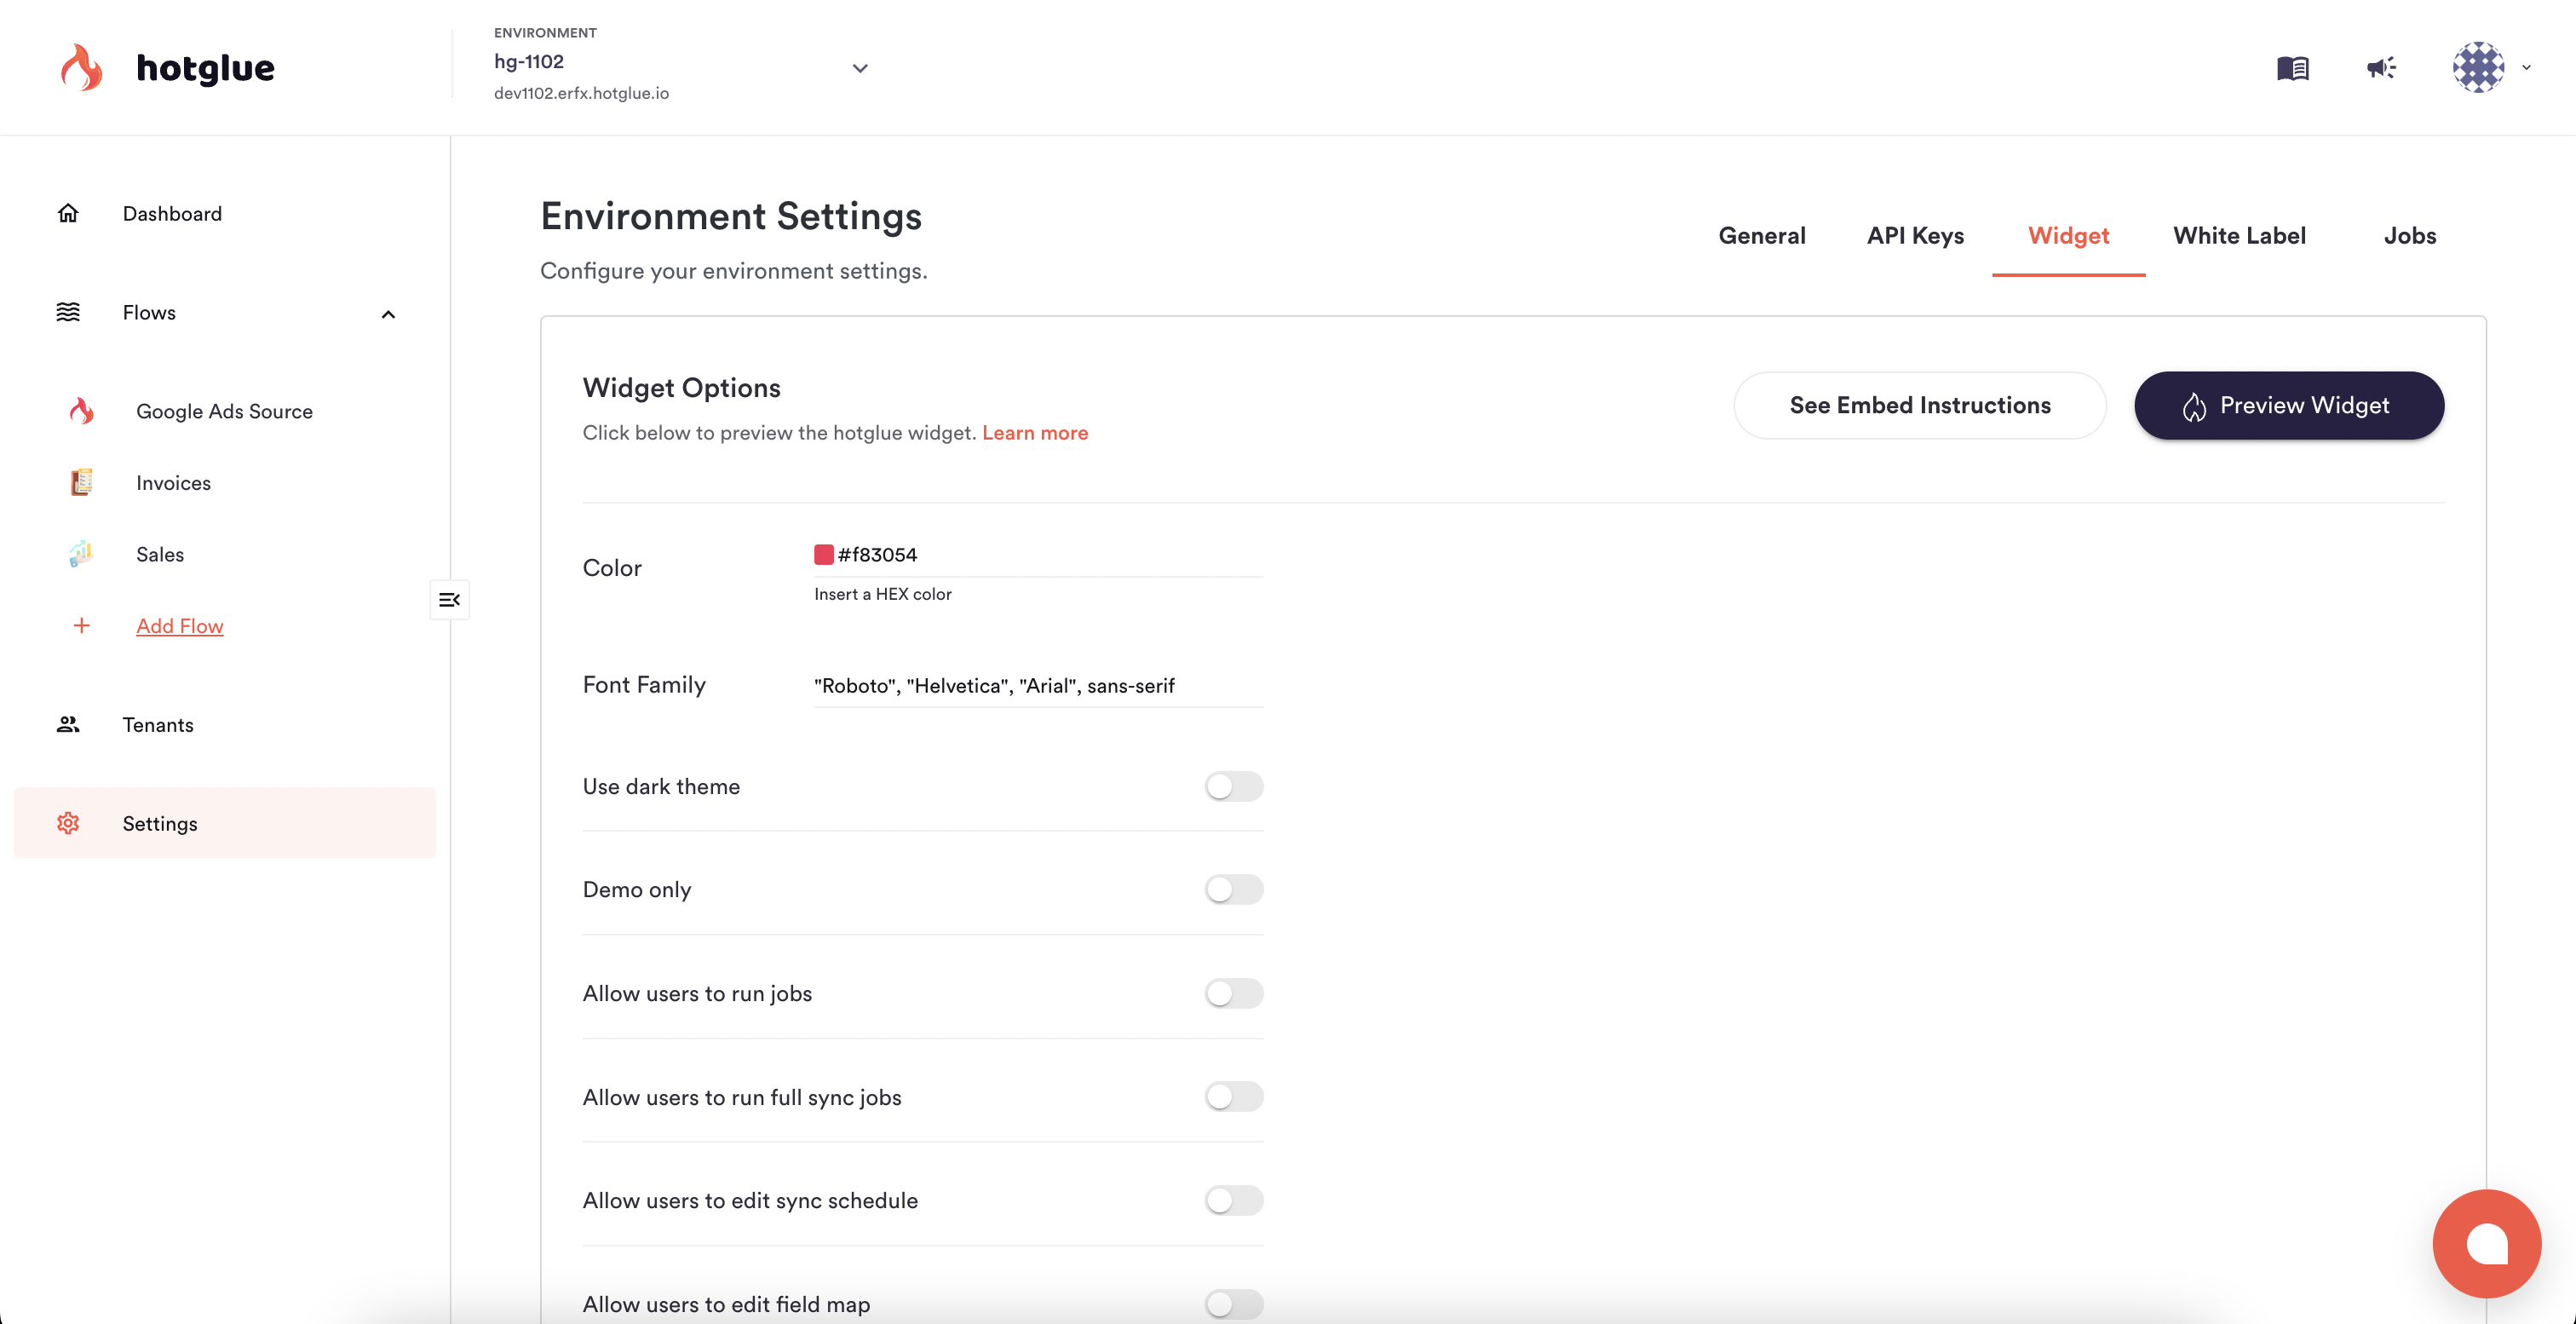Open the chat support bubble
The image size is (2576, 1324).
(2486, 1243)
